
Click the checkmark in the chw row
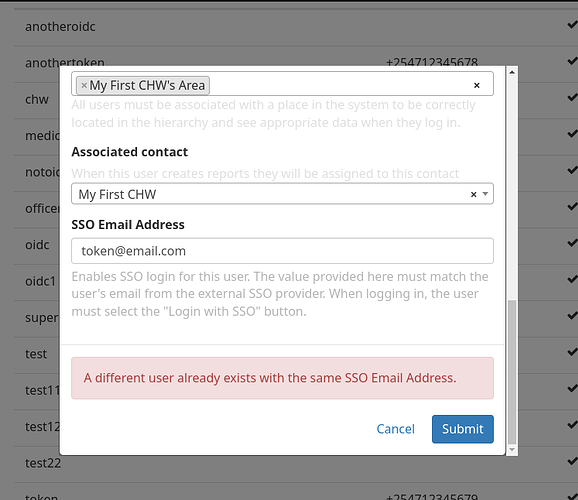[x=572, y=97]
